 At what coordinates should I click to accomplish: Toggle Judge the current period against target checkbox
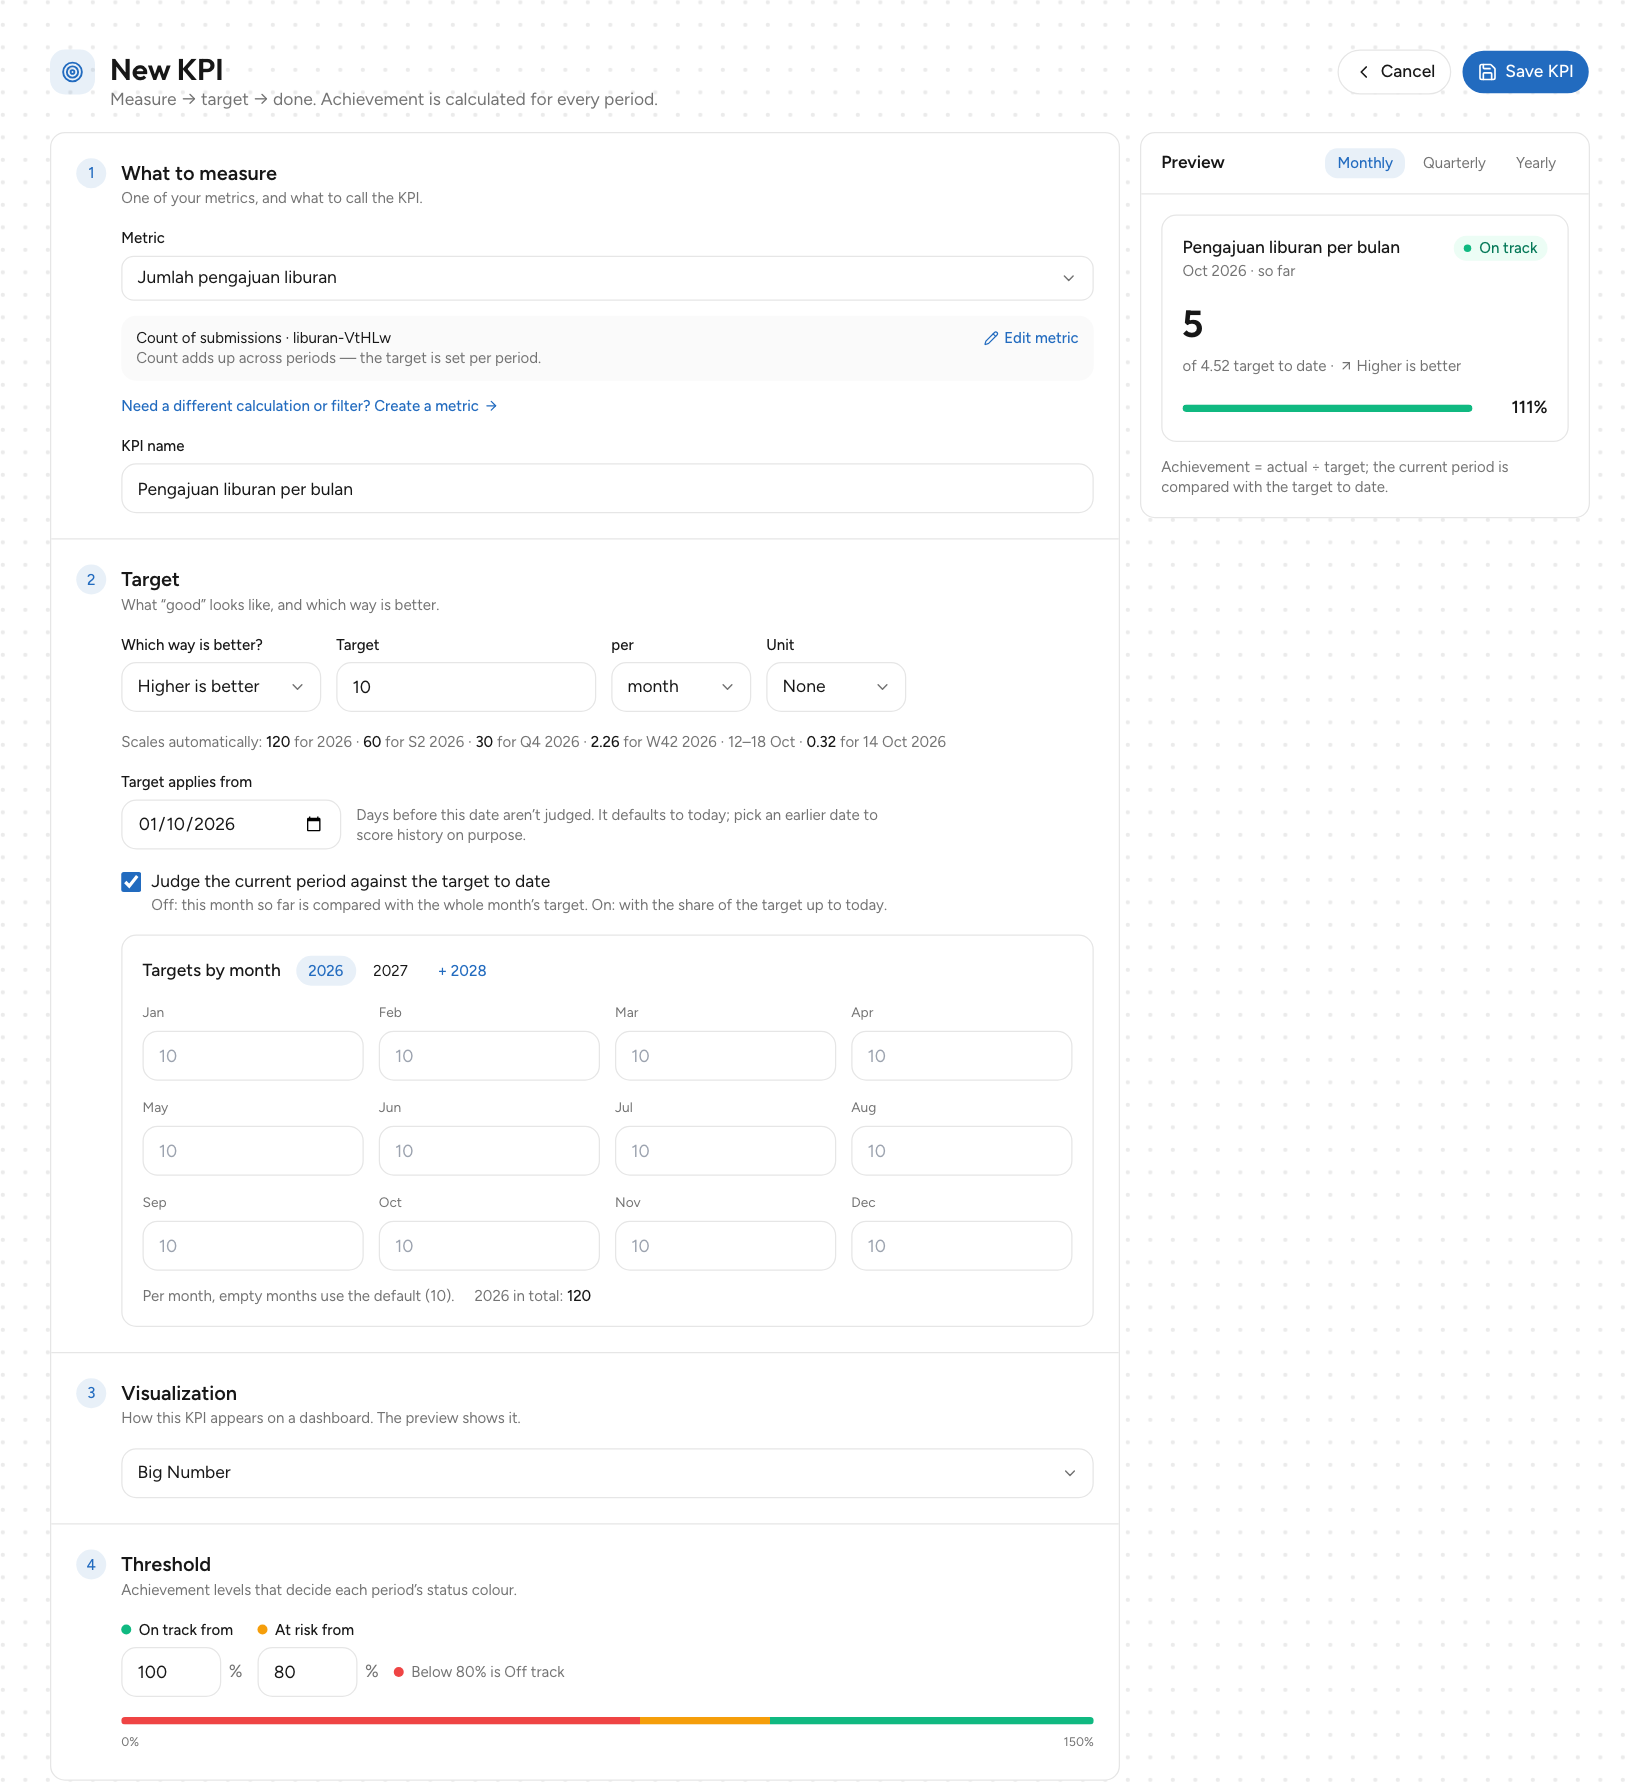click(131, 881)
